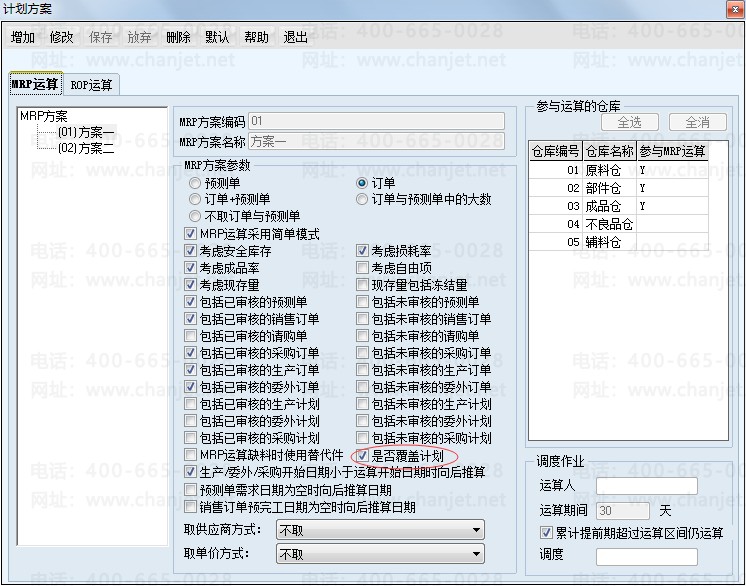Click the 调度 input field
The image size is (746, 586).
pos(647,557)
